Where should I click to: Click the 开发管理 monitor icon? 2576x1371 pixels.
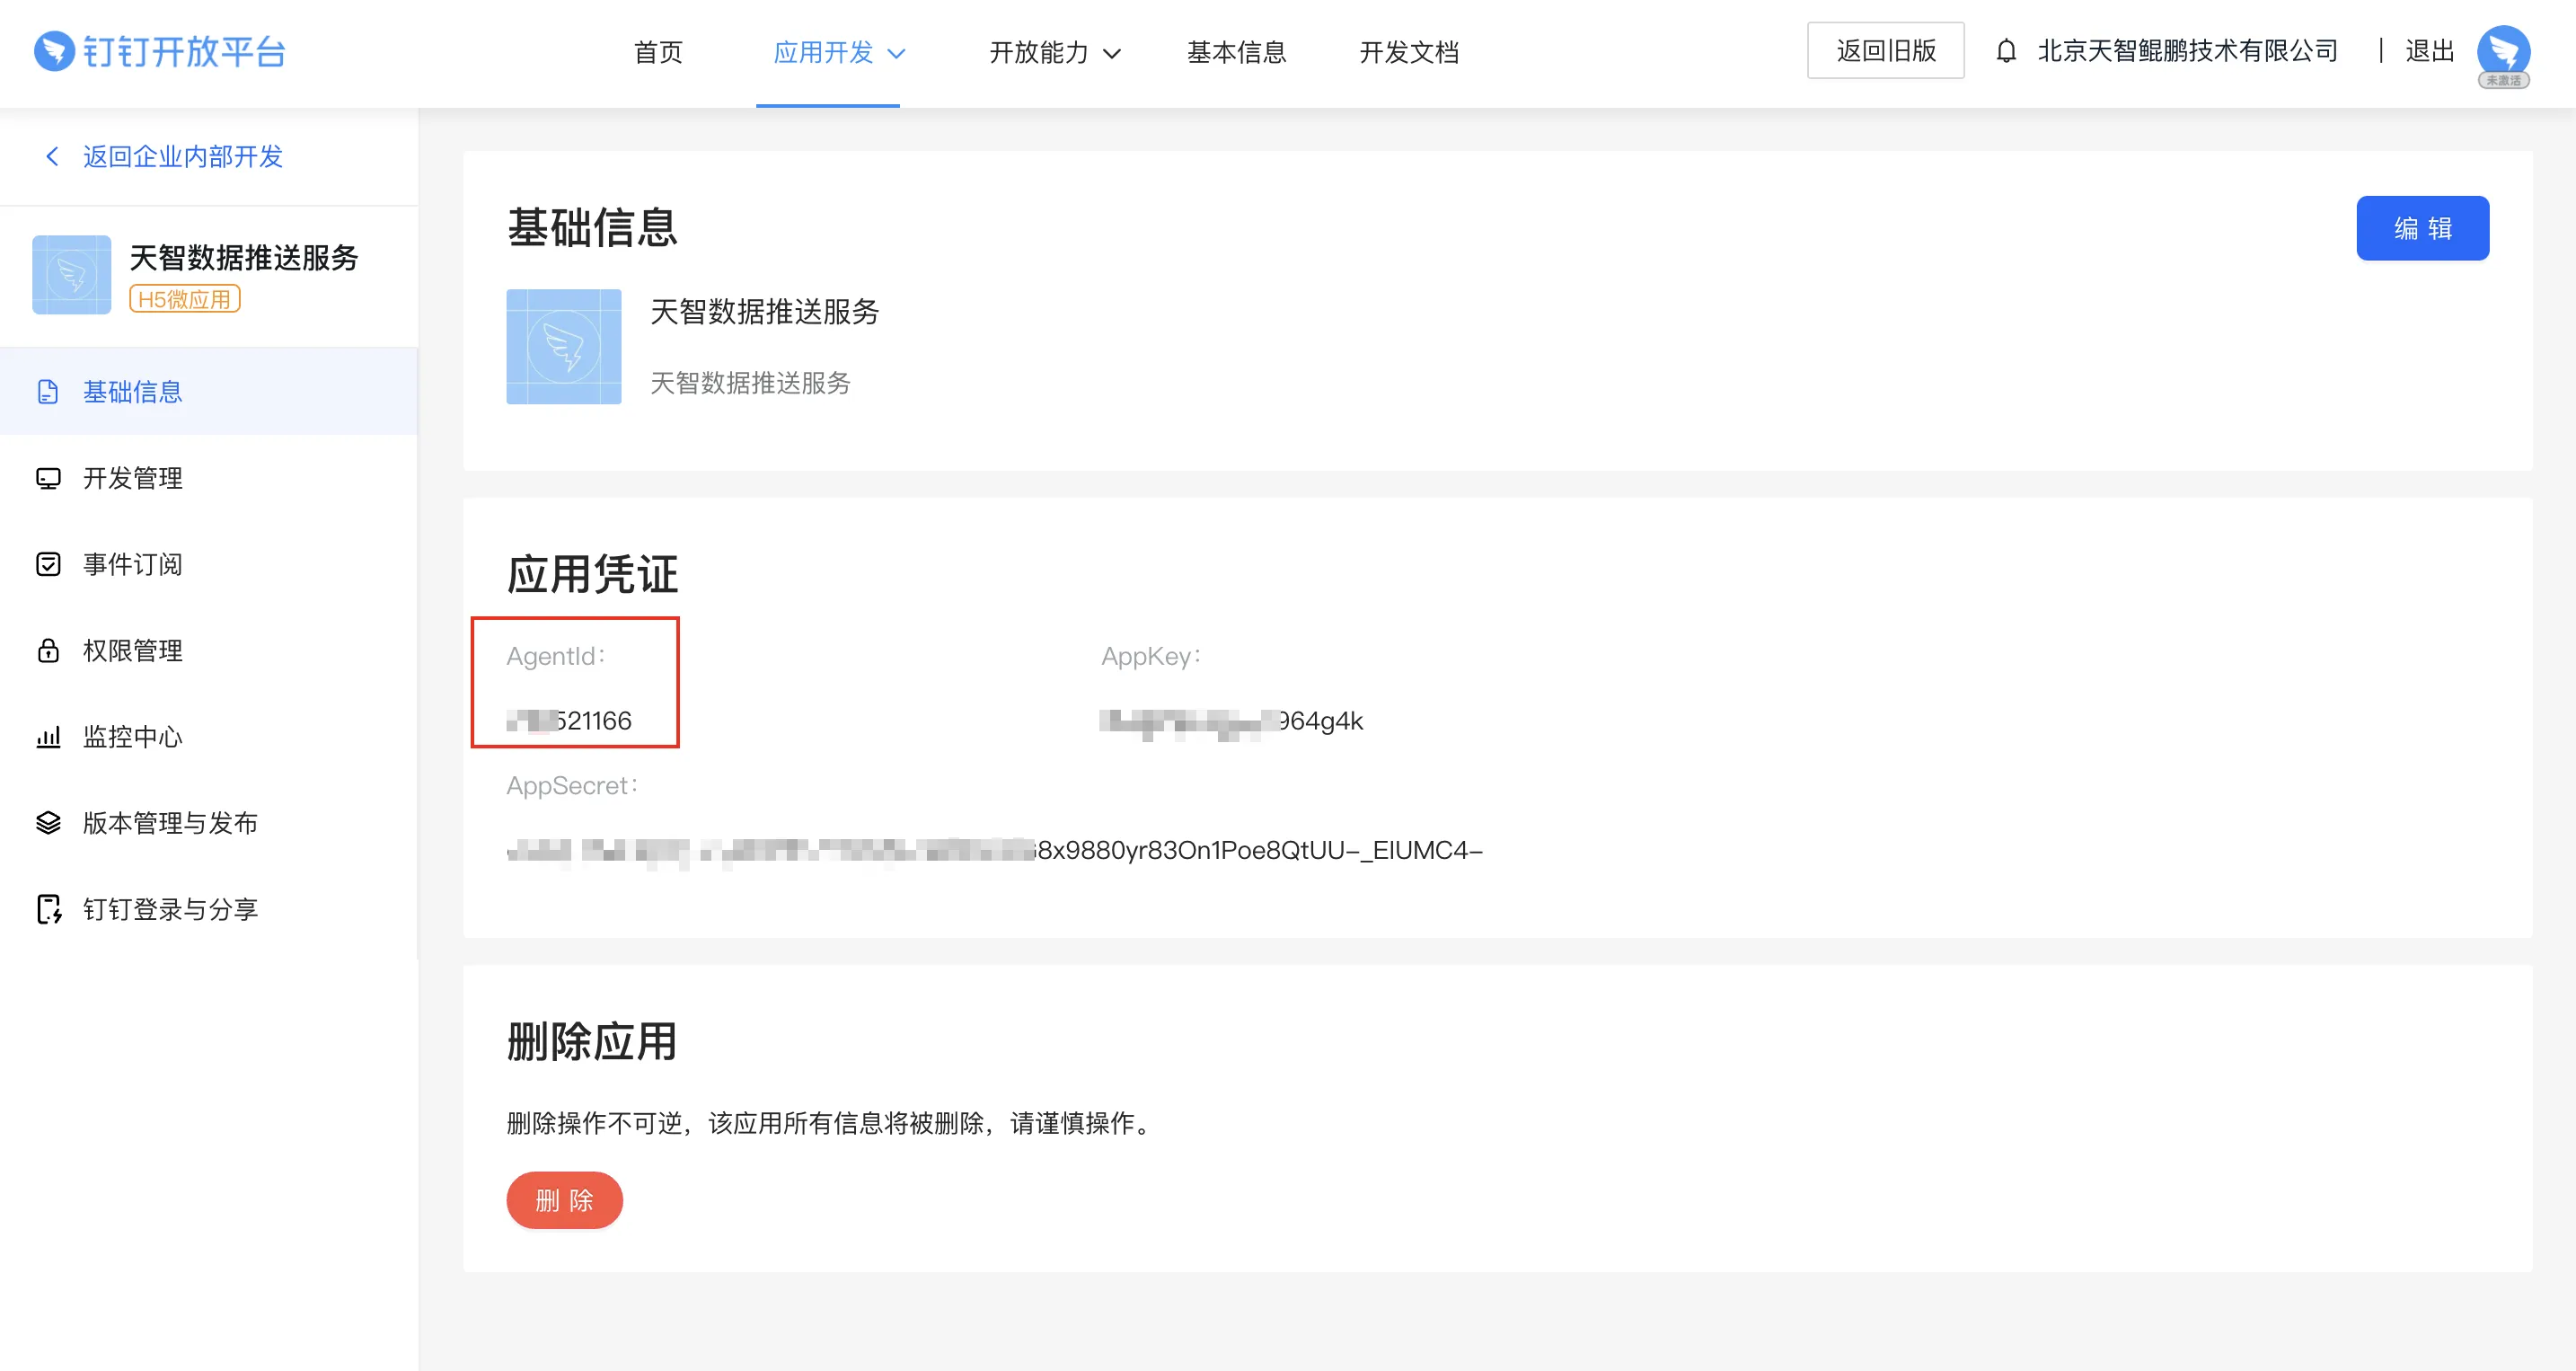click(48, 478)
